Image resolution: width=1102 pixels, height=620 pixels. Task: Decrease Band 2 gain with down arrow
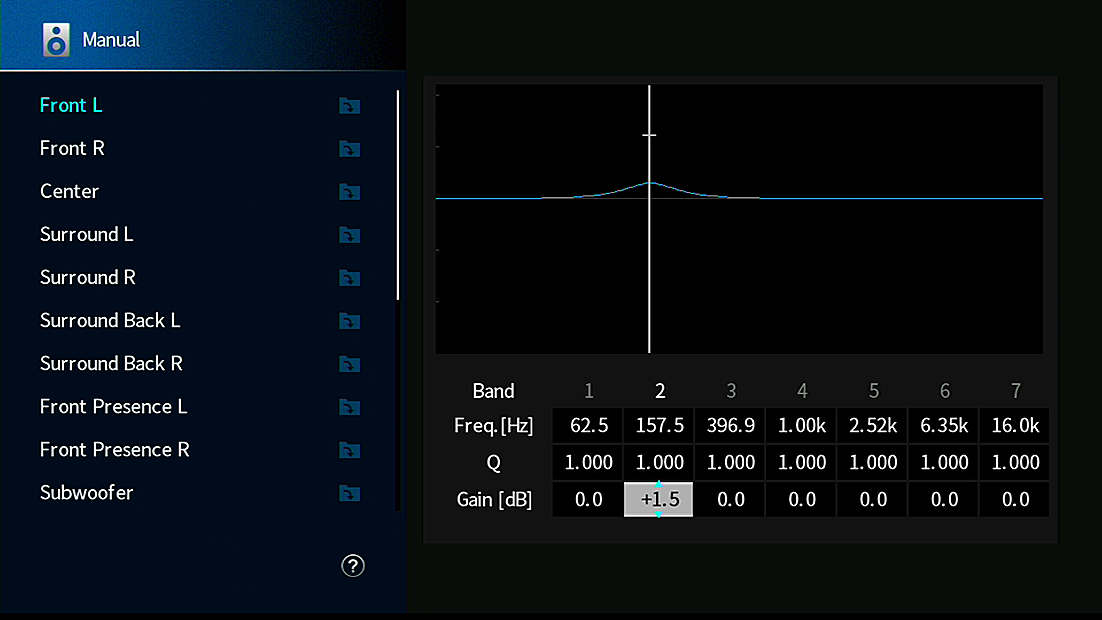(659, 515)
